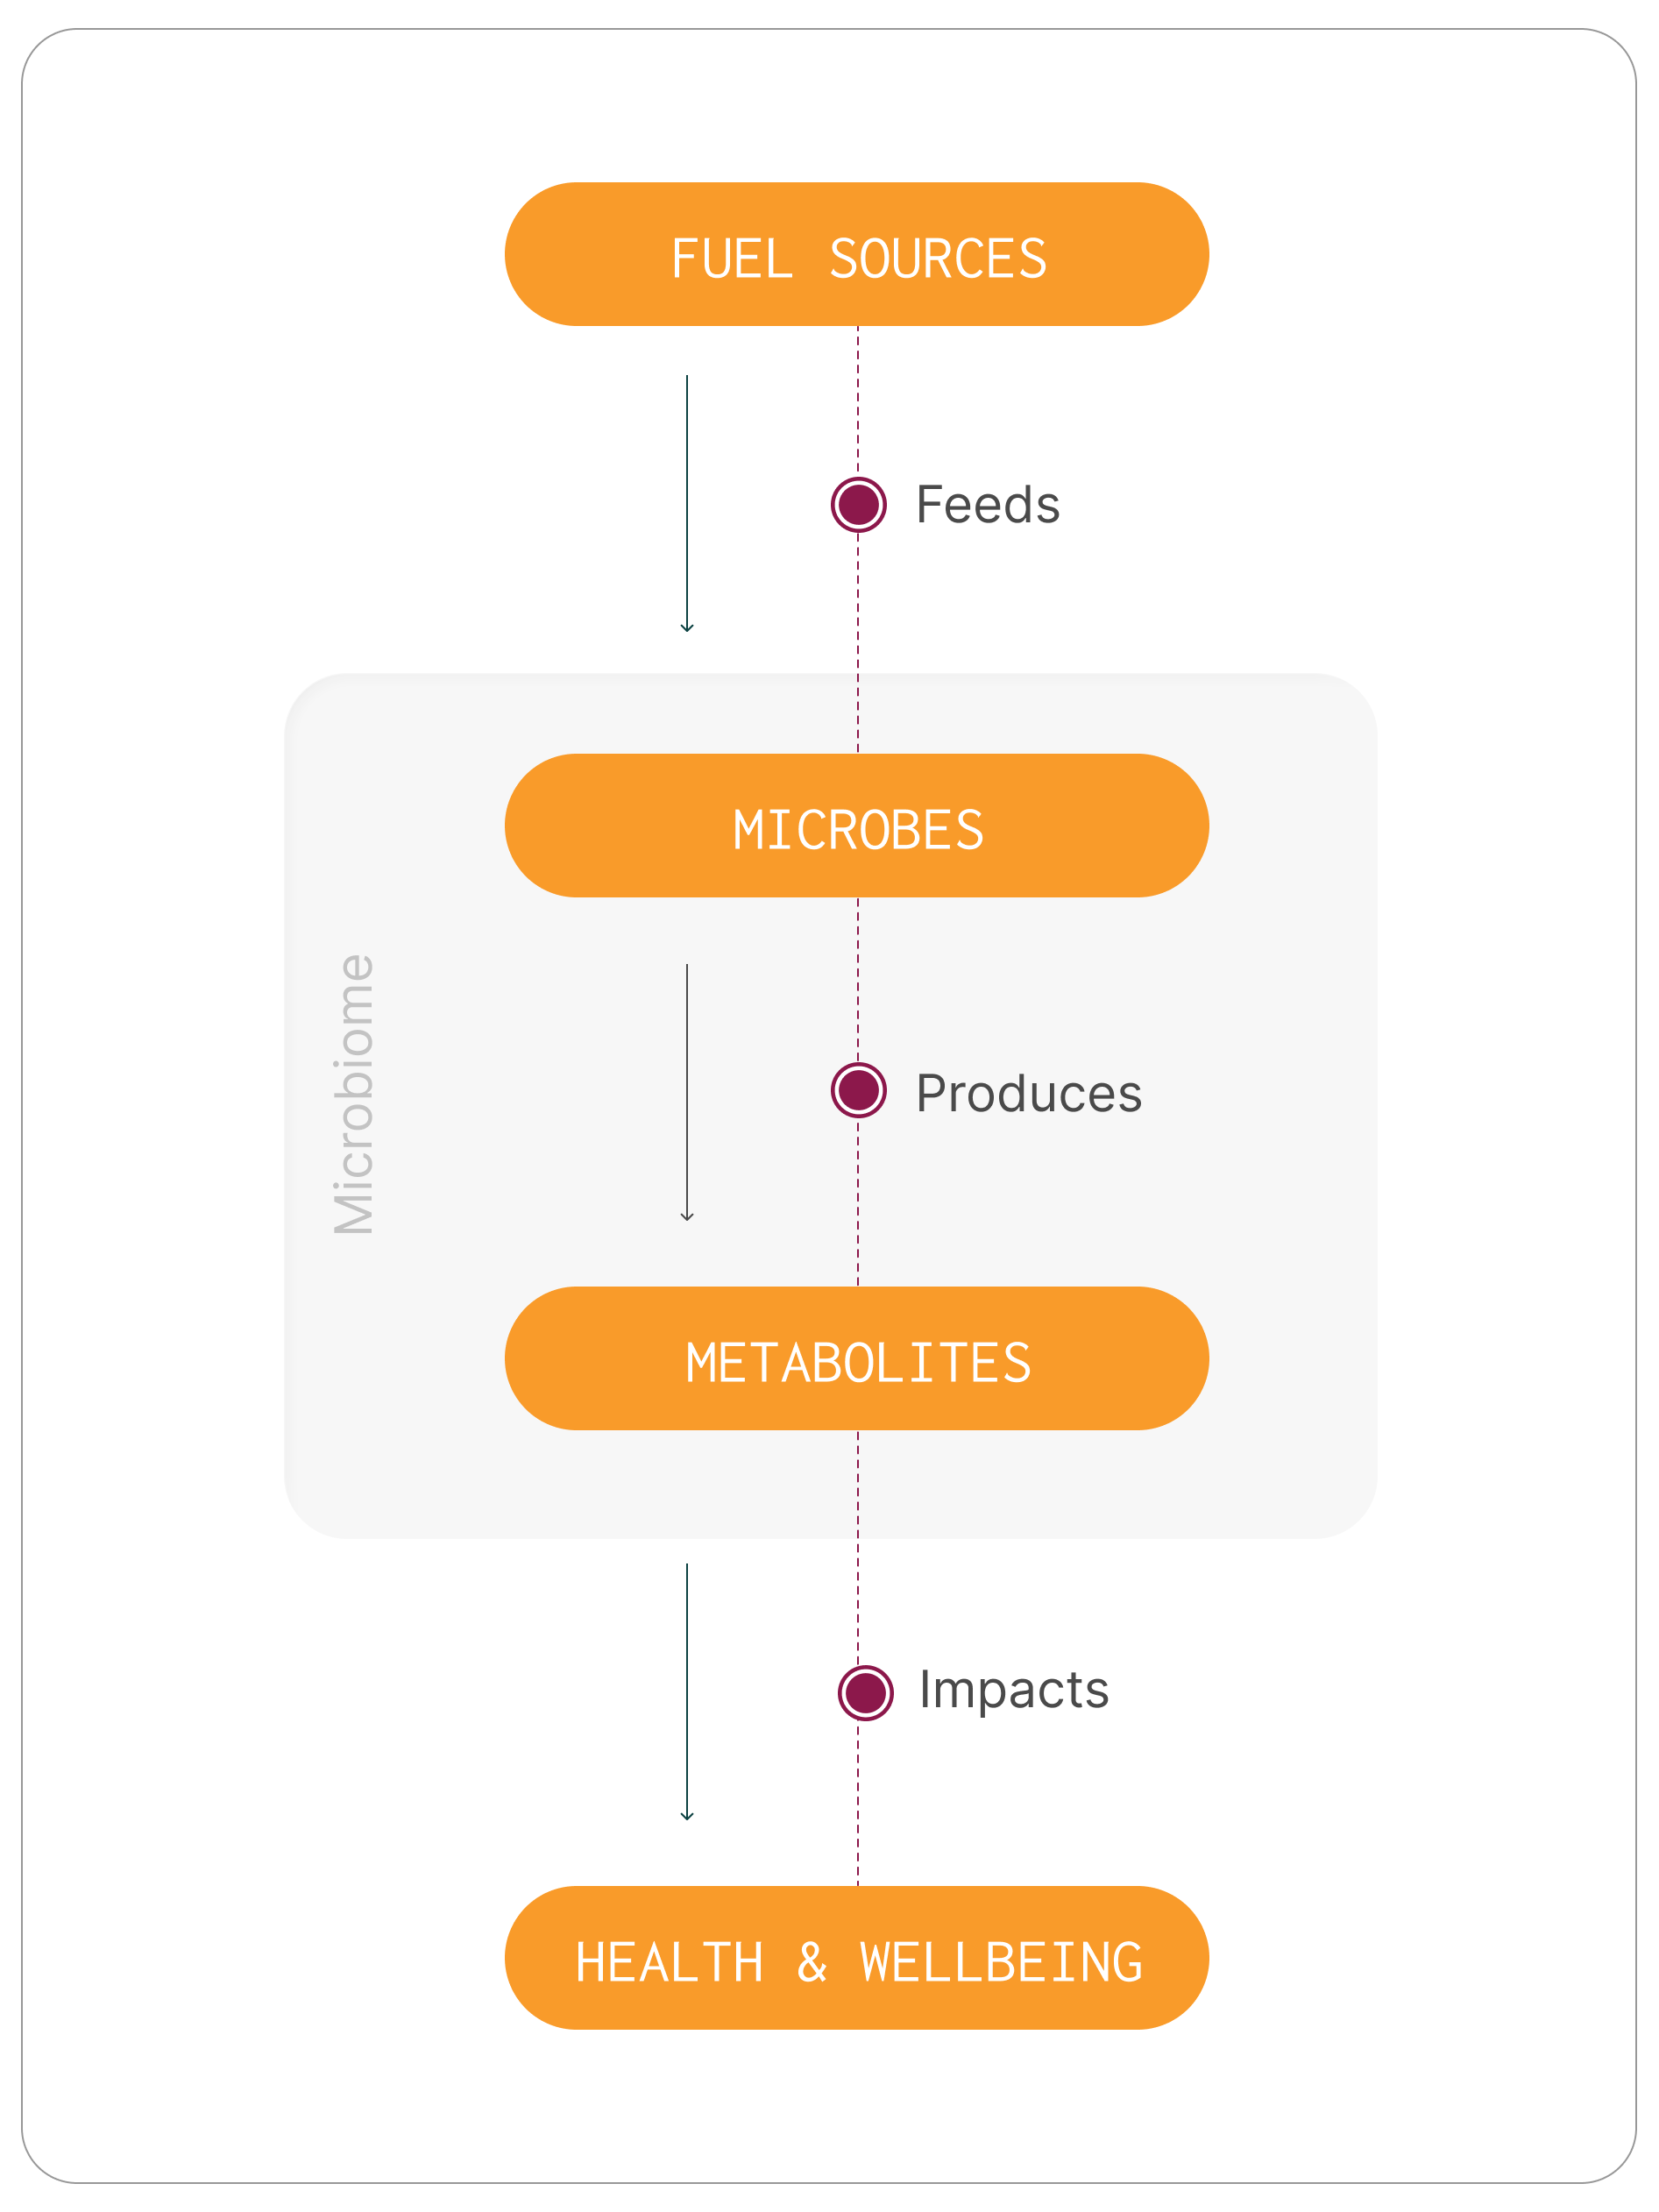
Task: Click the Feeds text label
Action: 987,505
